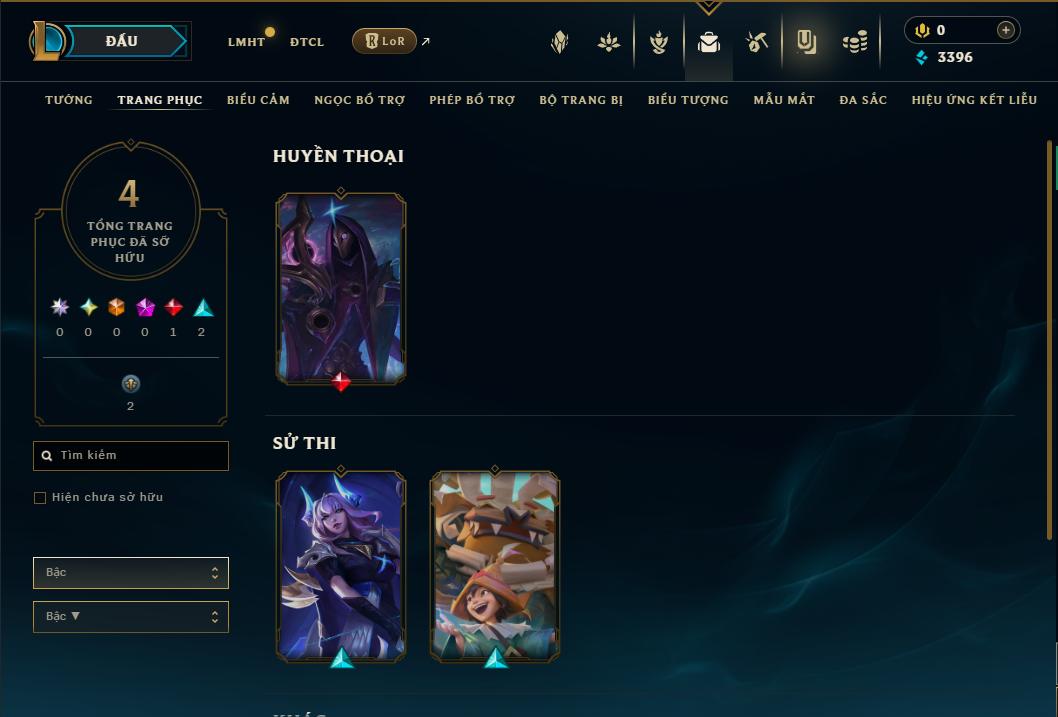Enable the 'Hiện chưa sở hữu' checkbox

pos(40,498)
